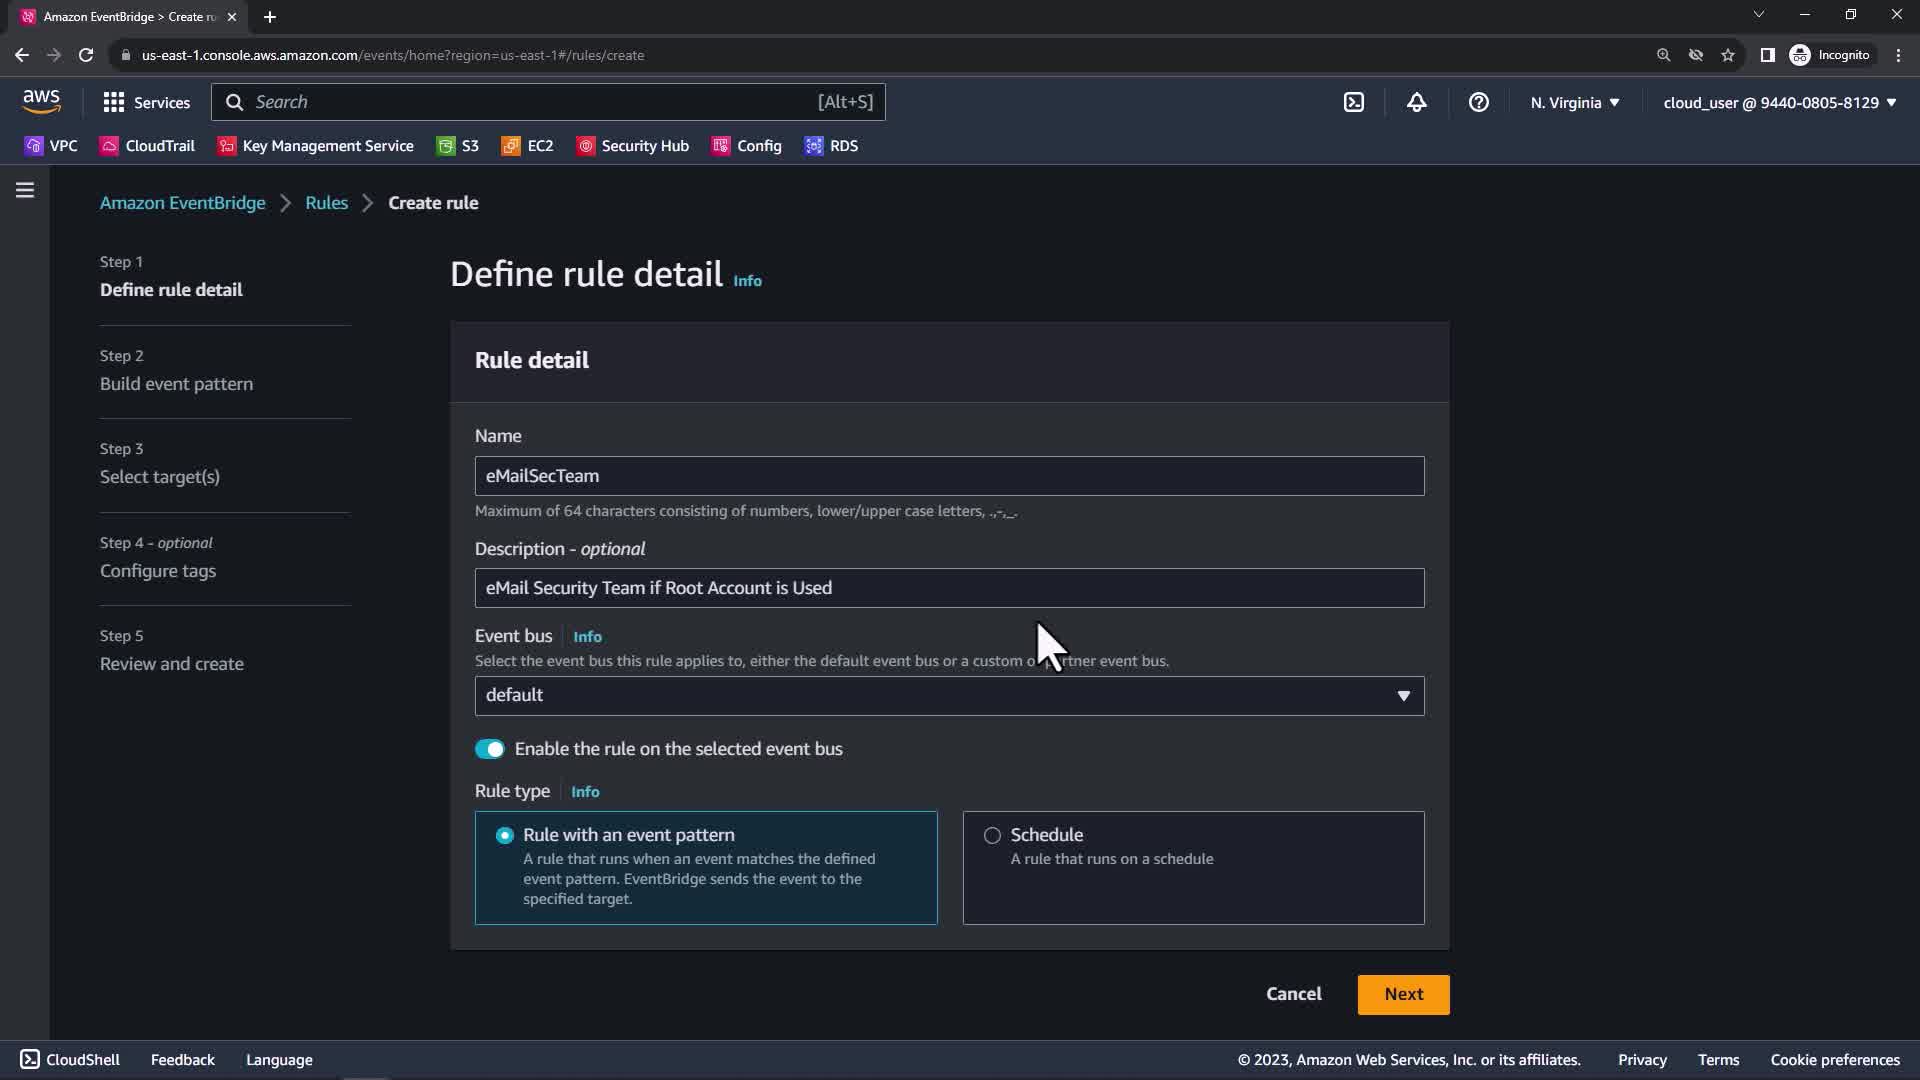Select the Schedule rule type radio
The width and height of the screenshot is (1920, 1080).
pos(992,835)
